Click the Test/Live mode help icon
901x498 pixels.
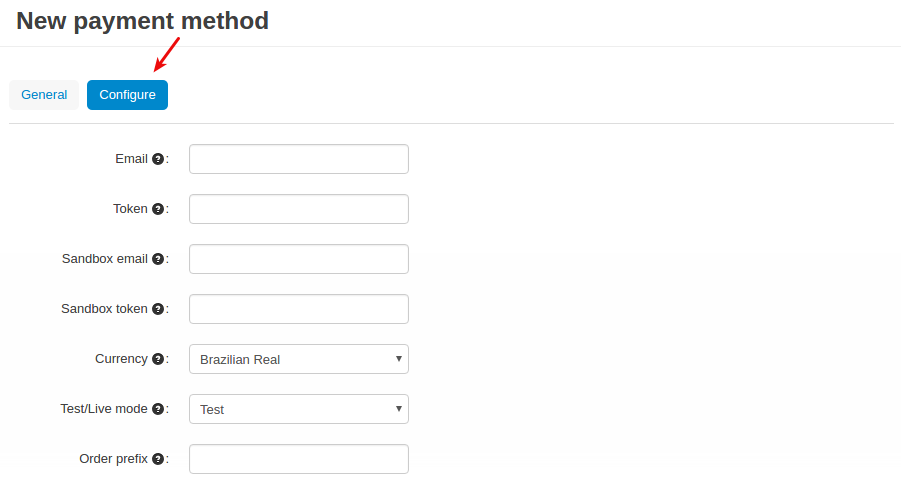coord(158,409)
